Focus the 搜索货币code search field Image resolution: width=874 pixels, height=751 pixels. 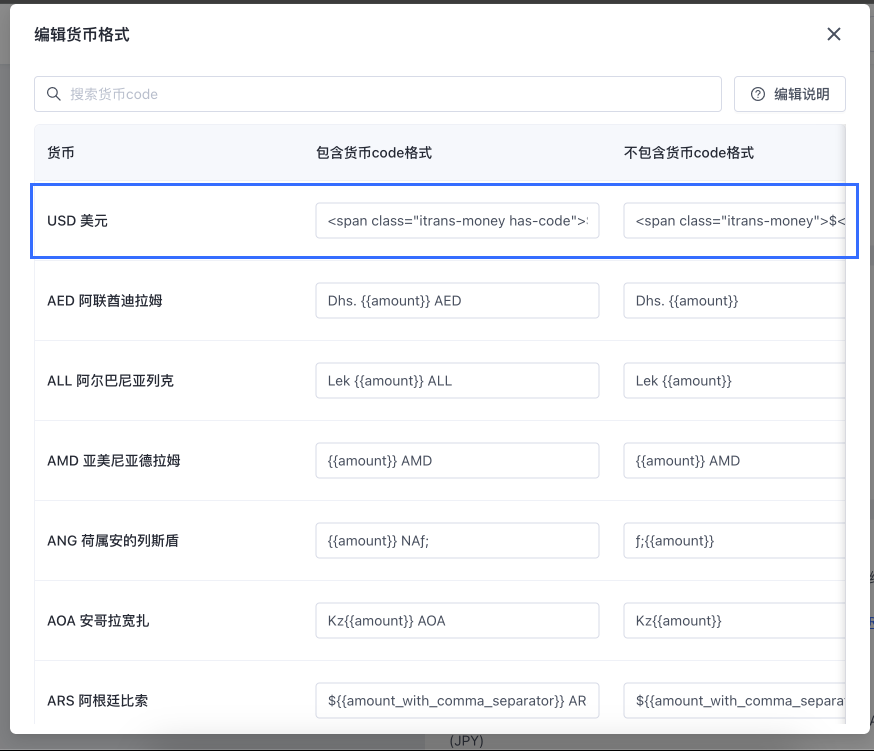[x=390, y=94]
